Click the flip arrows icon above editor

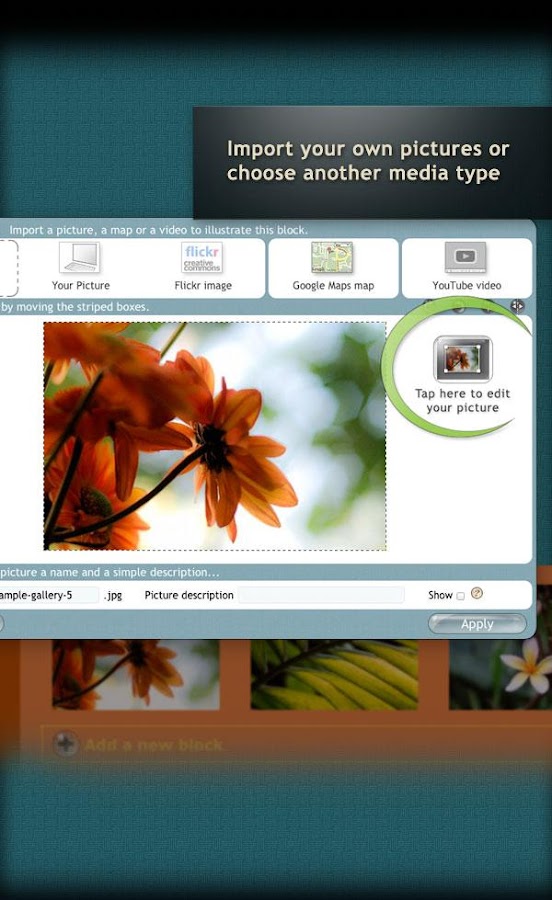(517, 306)
